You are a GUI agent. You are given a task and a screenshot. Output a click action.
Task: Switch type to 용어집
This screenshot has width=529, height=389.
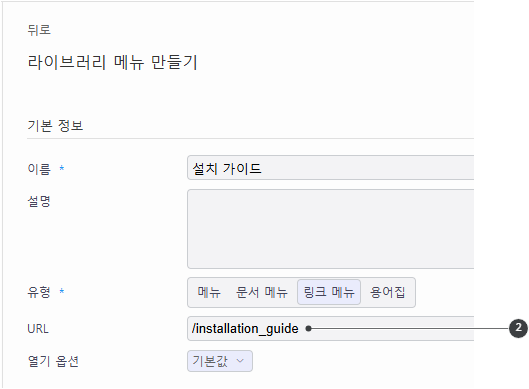click(387, 292)
